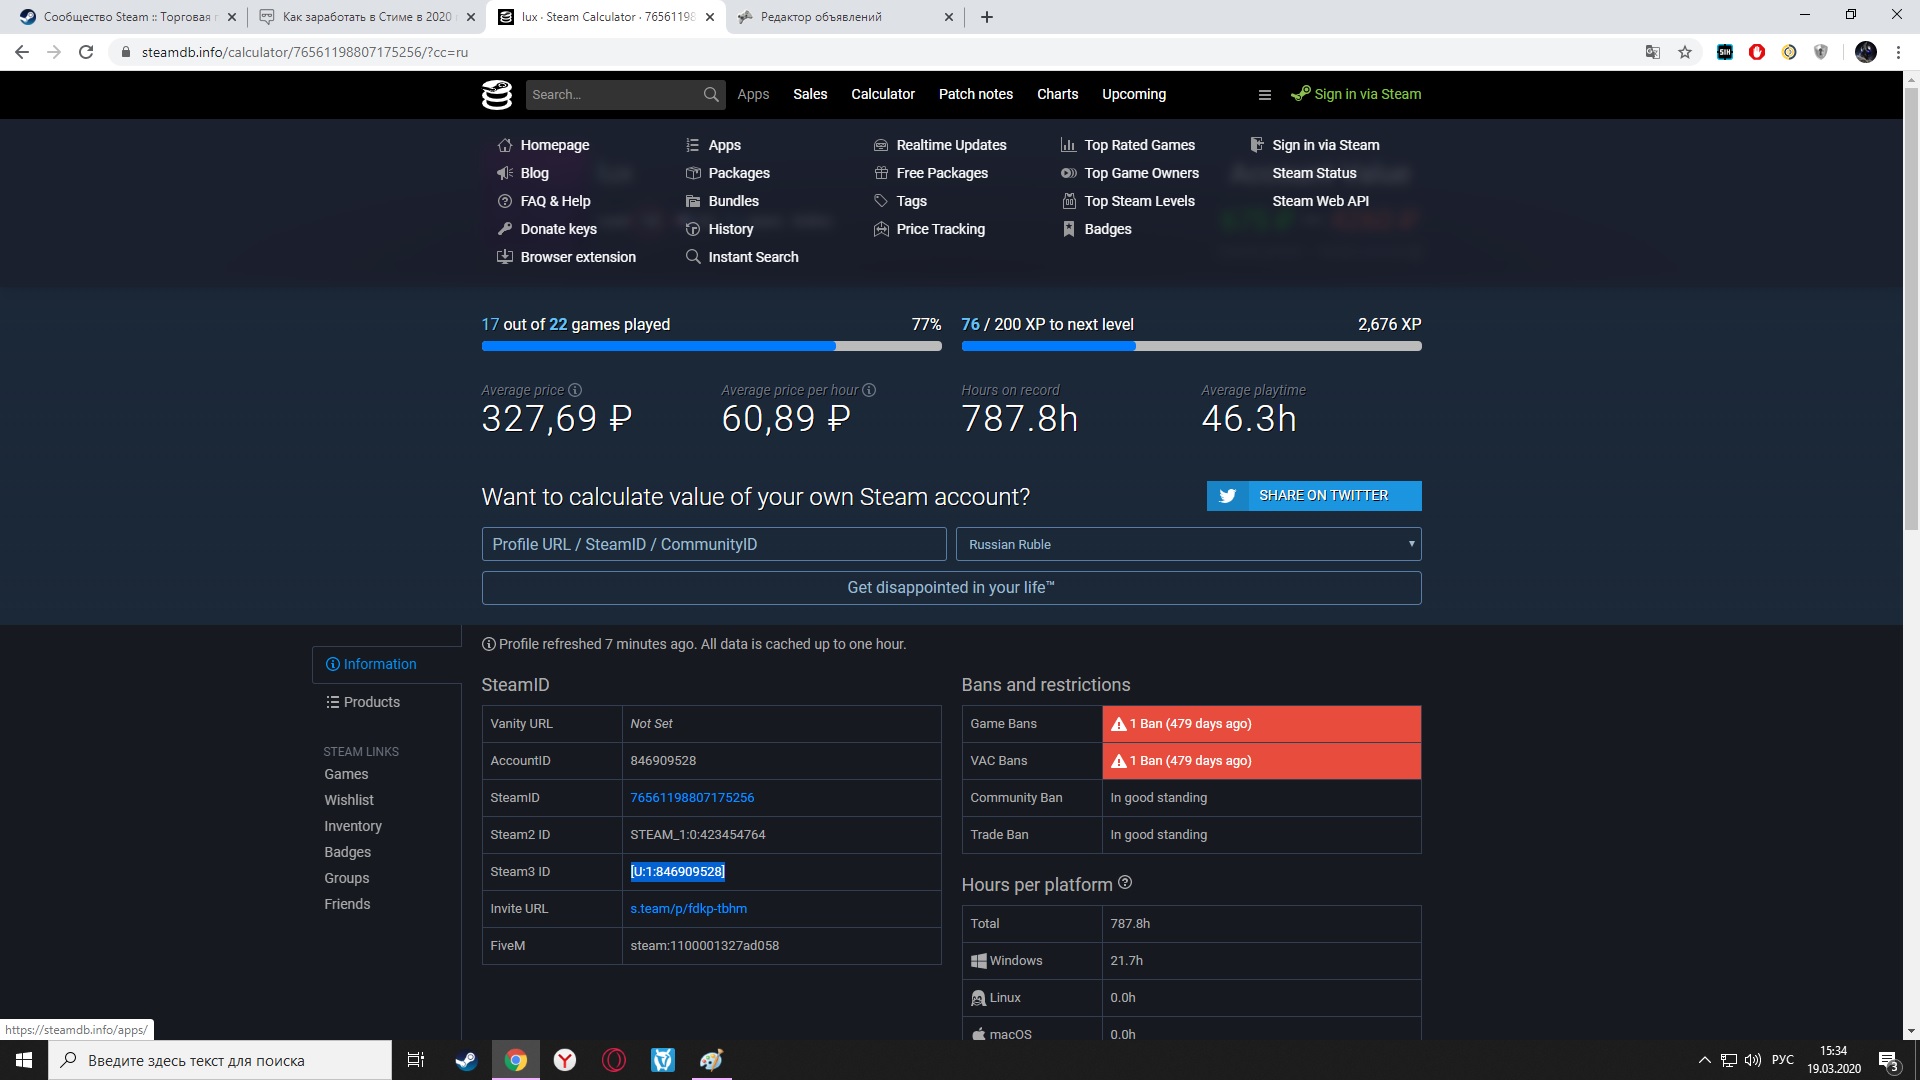Click info icon beside Average price per hour
1920x1080 pixels.
pyautogui.click(x=869, y=390)
